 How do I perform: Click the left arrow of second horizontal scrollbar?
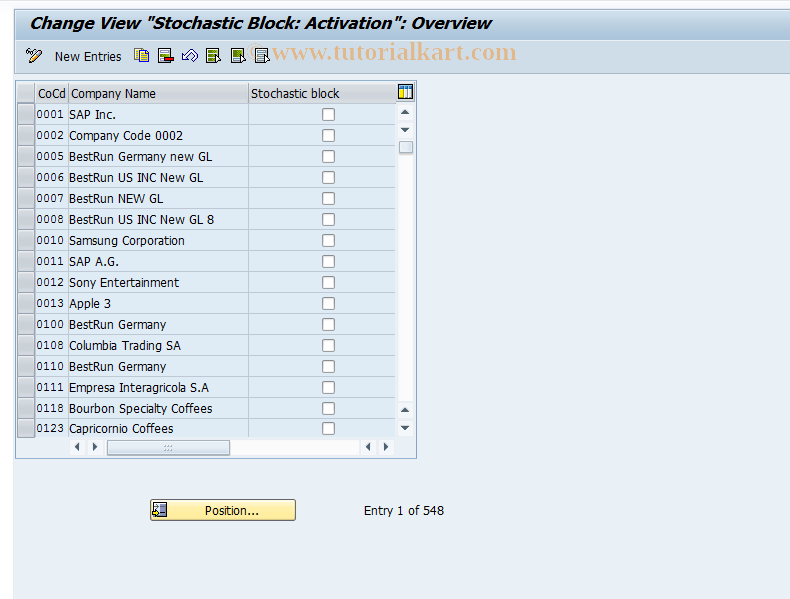pos(368,447)
